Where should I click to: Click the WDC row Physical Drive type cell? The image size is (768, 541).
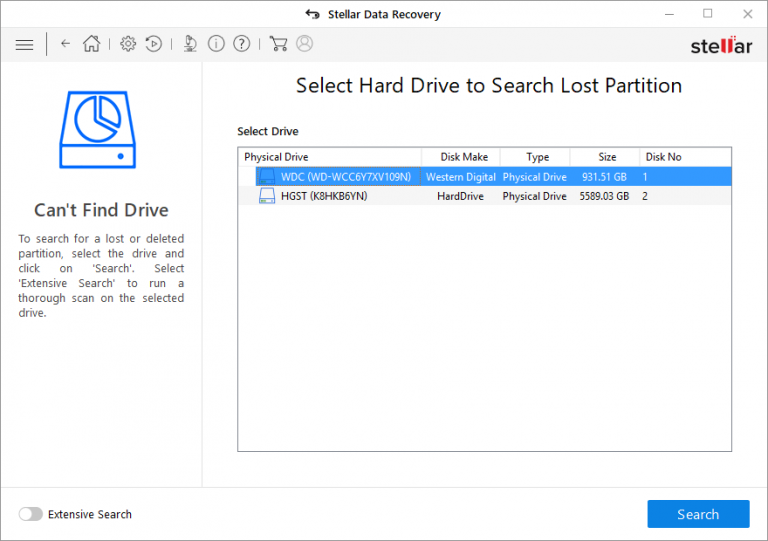pos(534,177)
